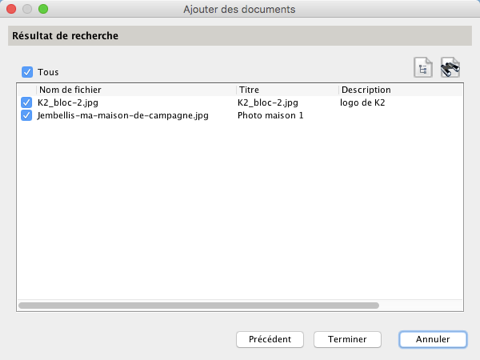This screenshot has width=480, height=360.
Task: Click the K2_bloc-2.jpg title cell
Action: click(x=268, y=103)
